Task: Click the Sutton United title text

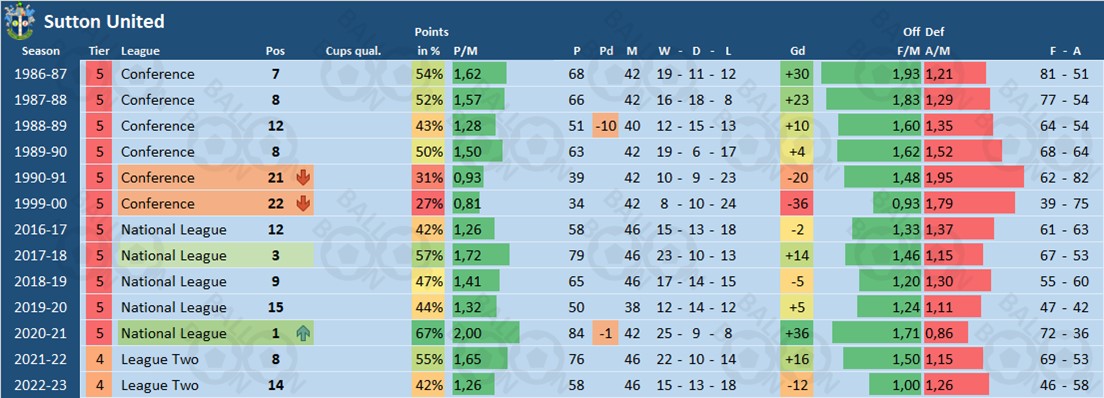Action: click(x=104, y=22)
